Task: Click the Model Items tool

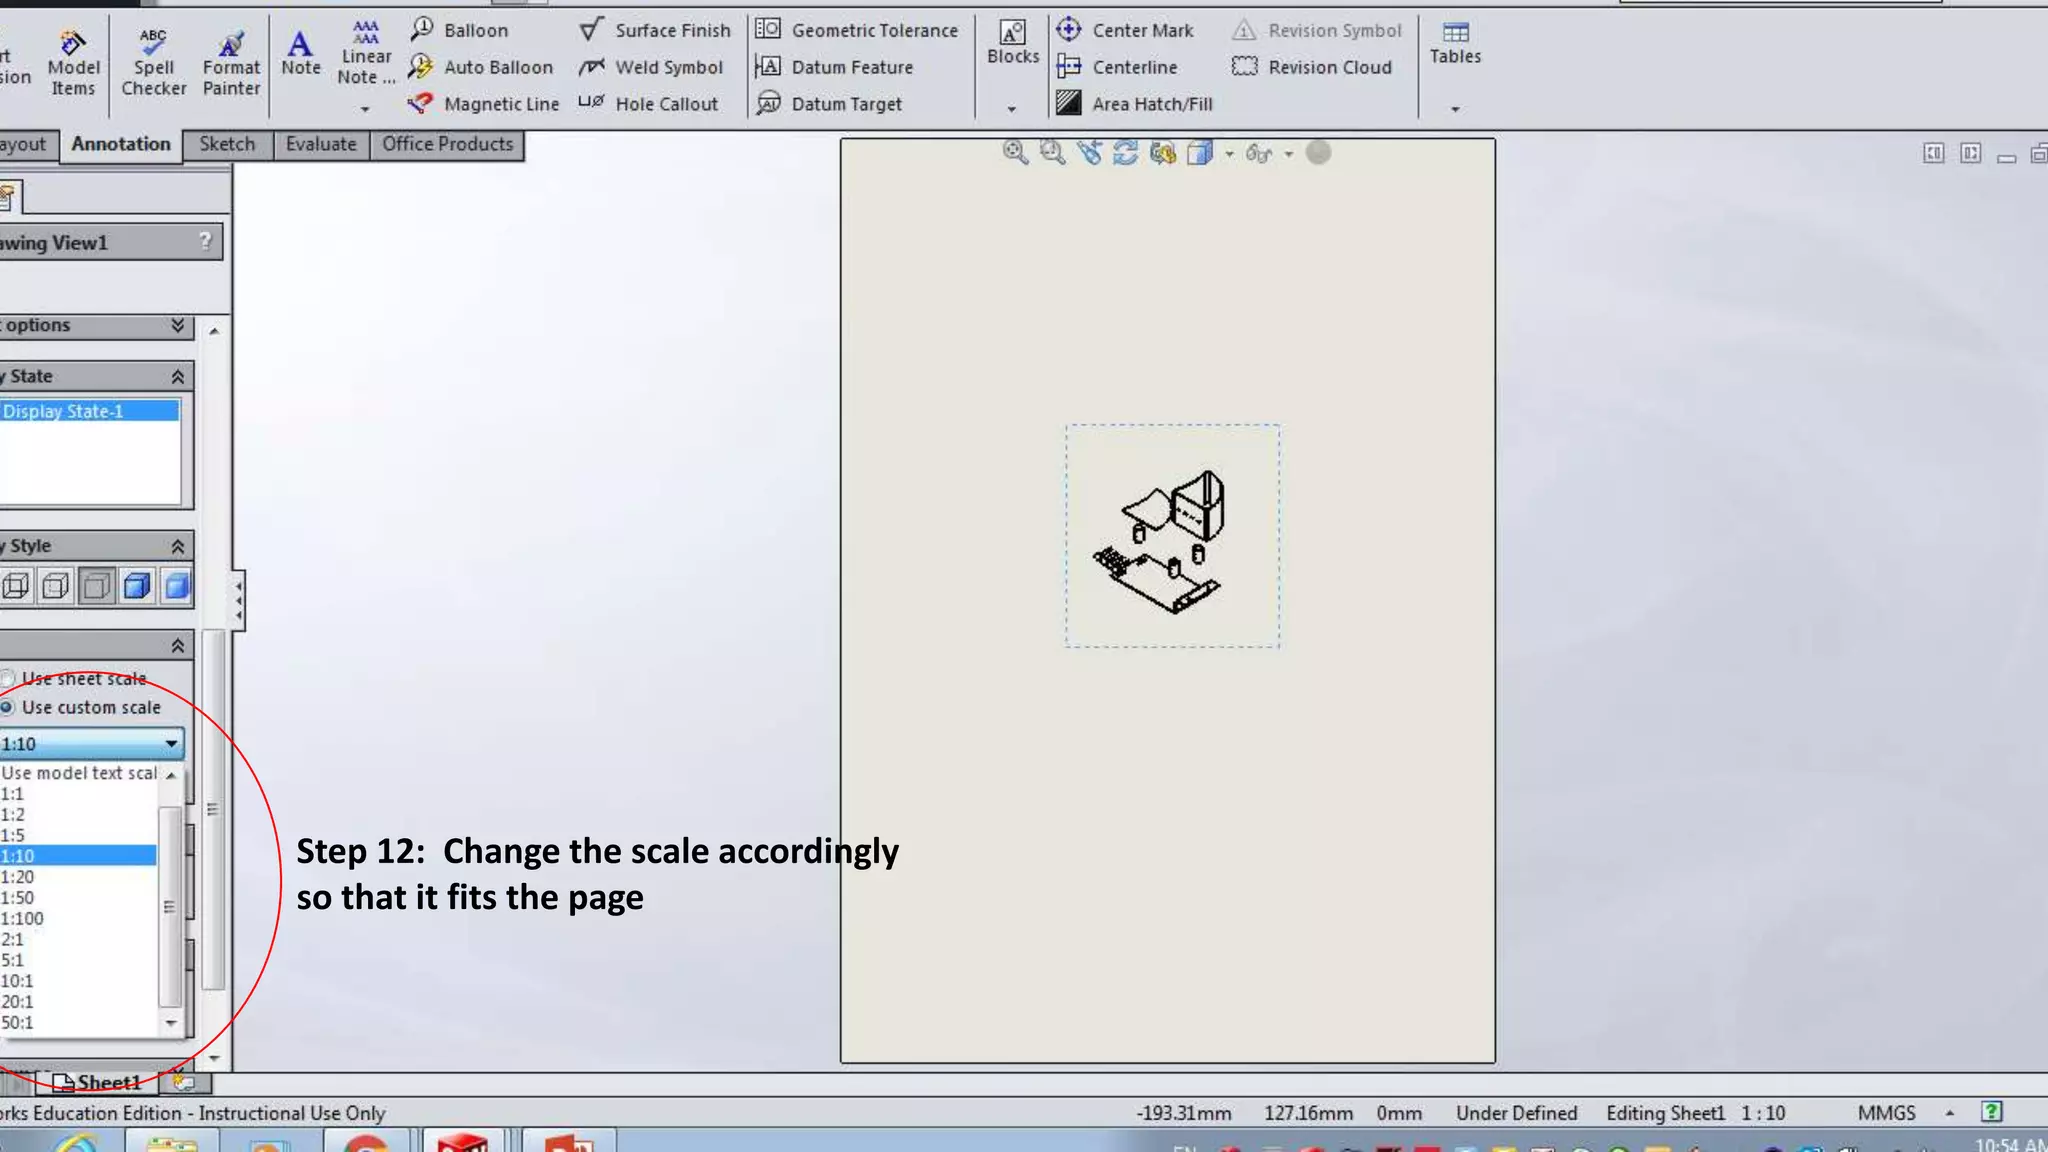Action: point(73,62)
